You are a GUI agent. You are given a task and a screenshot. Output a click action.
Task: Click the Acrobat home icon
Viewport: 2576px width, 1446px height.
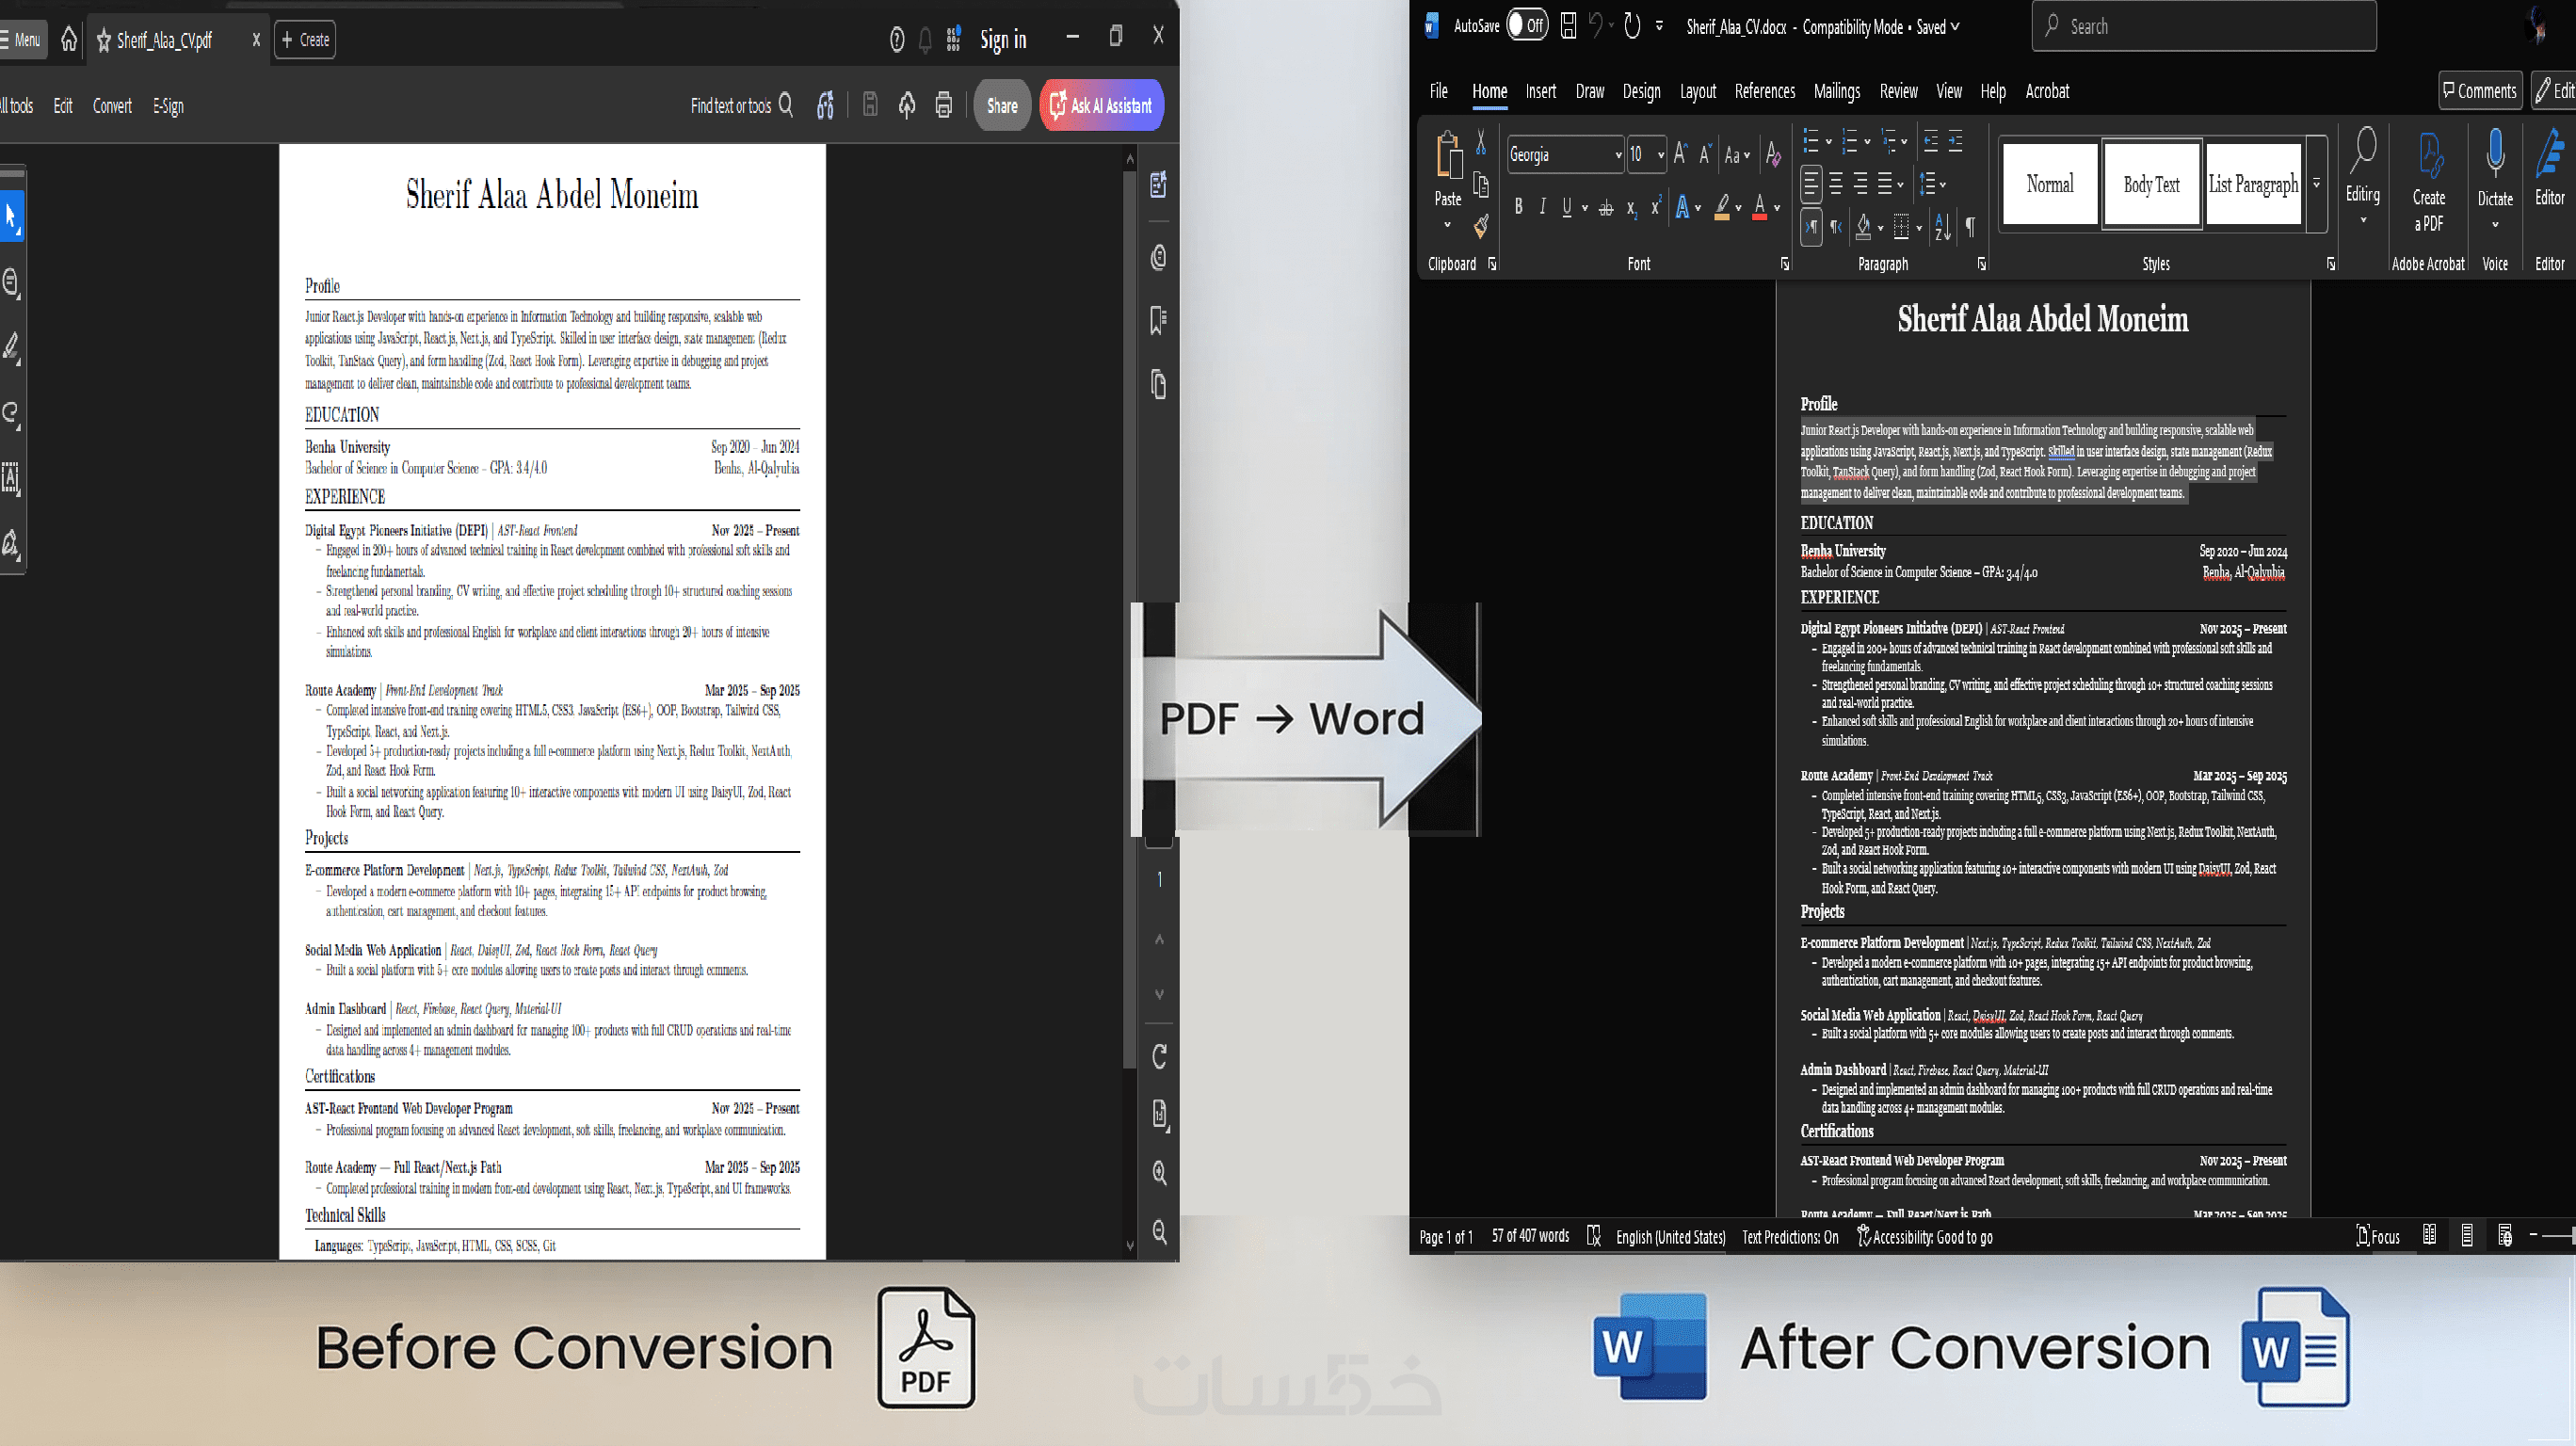[69, 40]
